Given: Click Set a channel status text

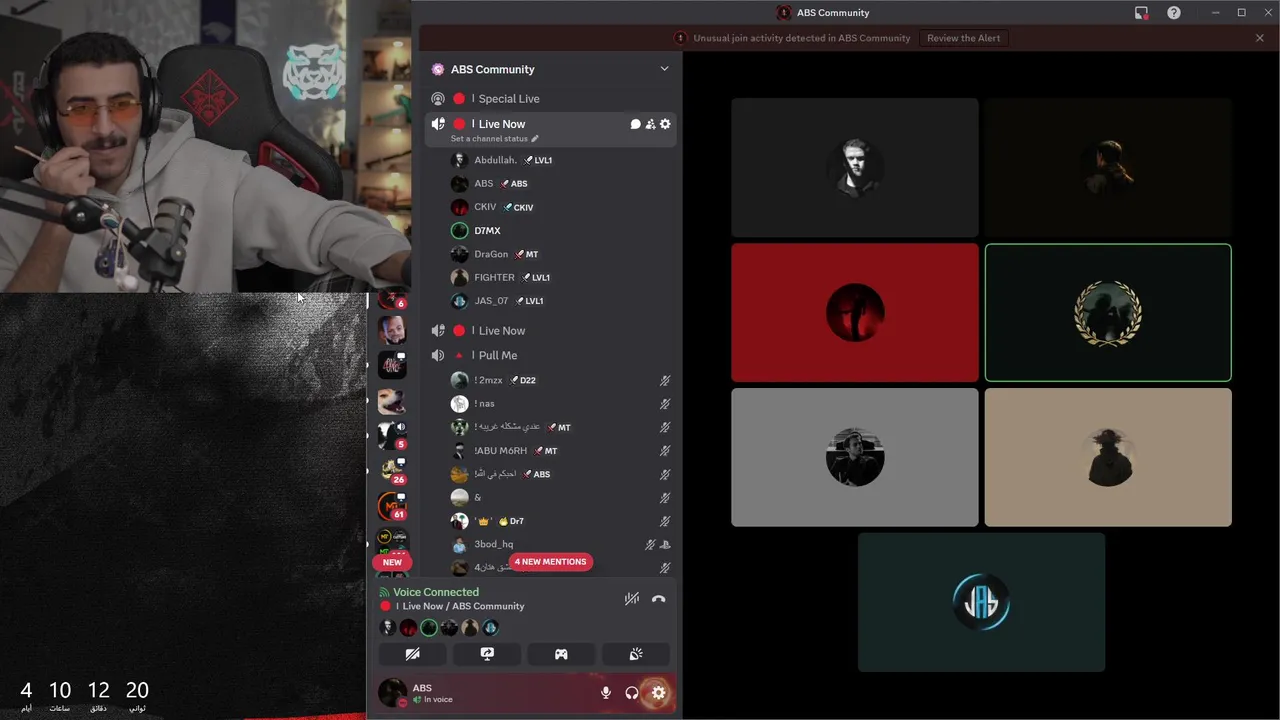Looking at the screenshot, I should 489,139.
